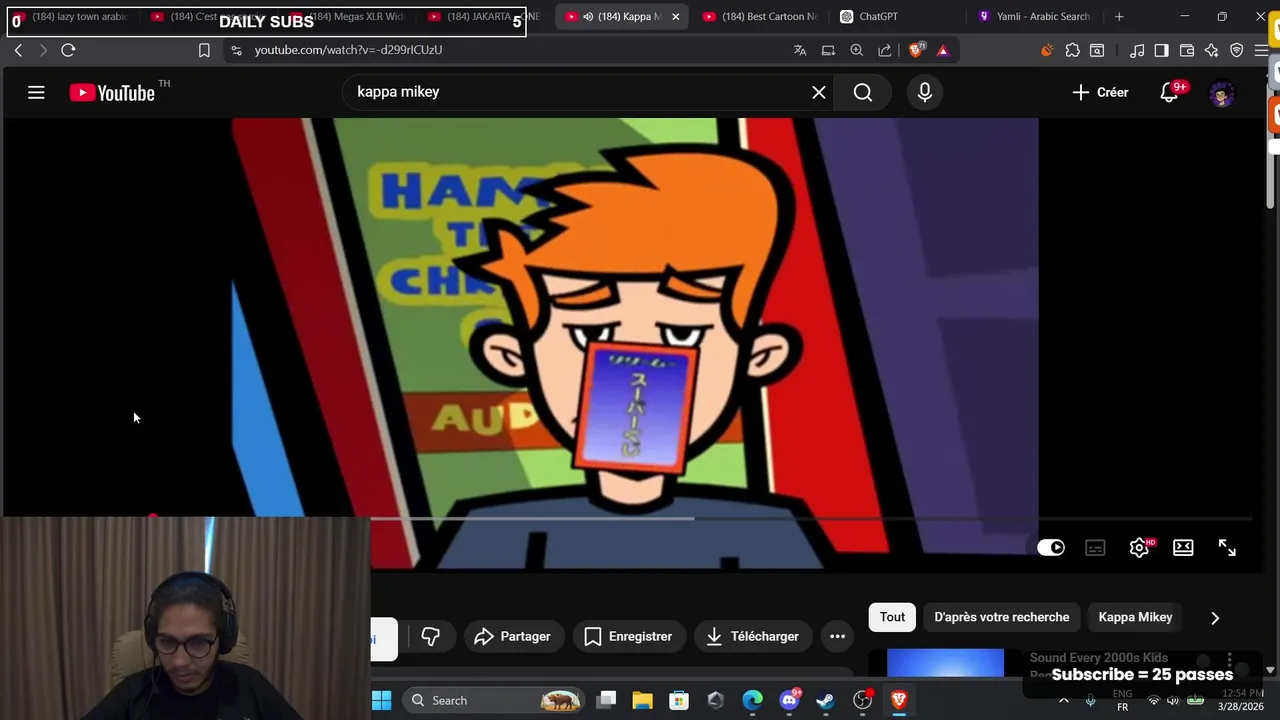Open the YouTube guide hamburger menu

tap(36, 93)
